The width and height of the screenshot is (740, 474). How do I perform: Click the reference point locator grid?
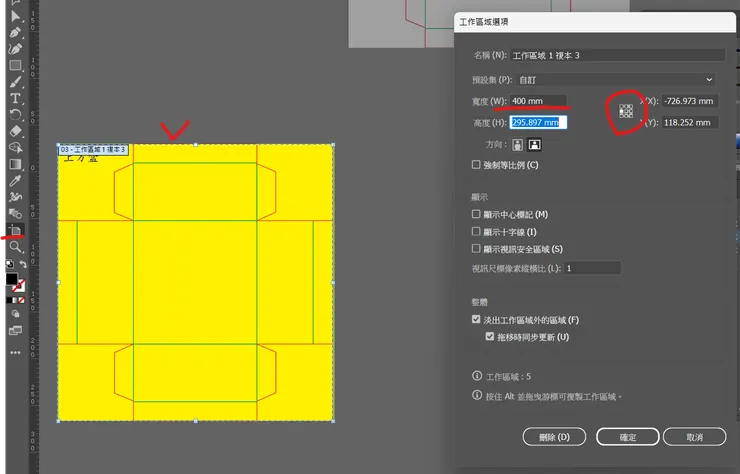626,111
